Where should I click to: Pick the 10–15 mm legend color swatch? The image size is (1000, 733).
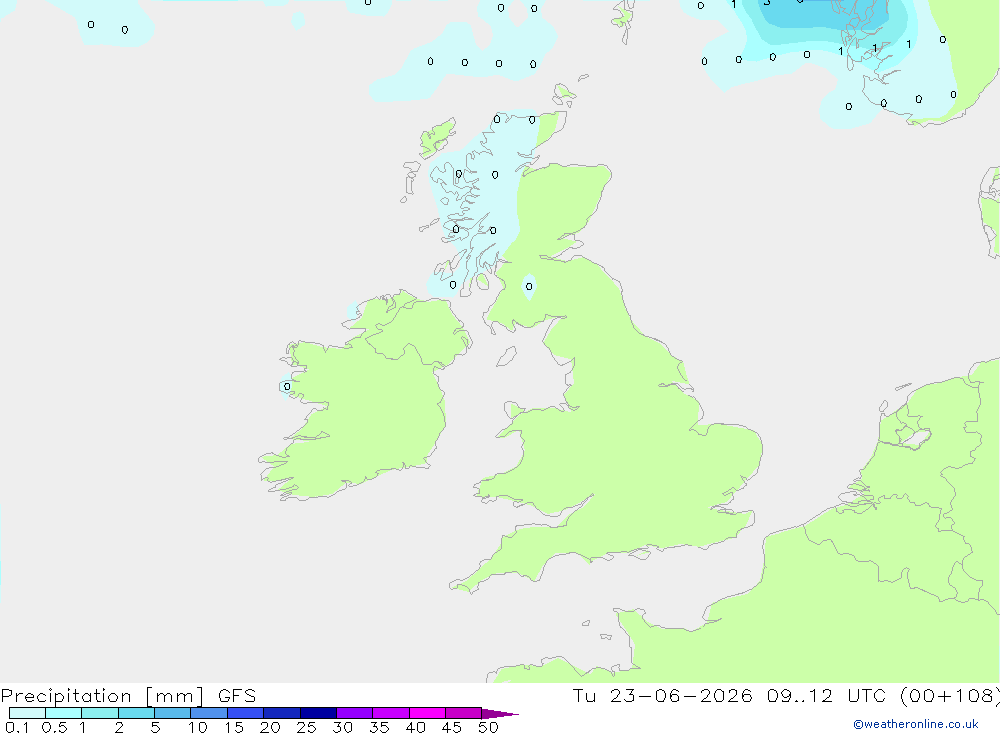point(209,713)
